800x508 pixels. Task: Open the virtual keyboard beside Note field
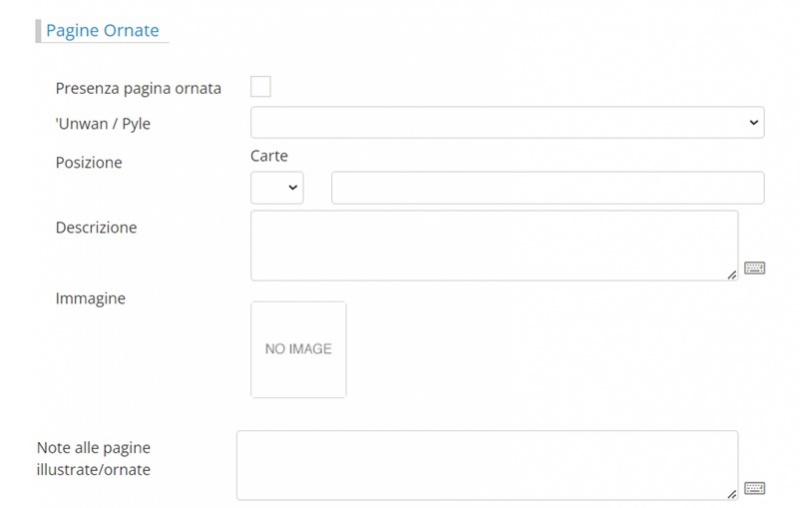pyautogui.click(x=755, y=488)
